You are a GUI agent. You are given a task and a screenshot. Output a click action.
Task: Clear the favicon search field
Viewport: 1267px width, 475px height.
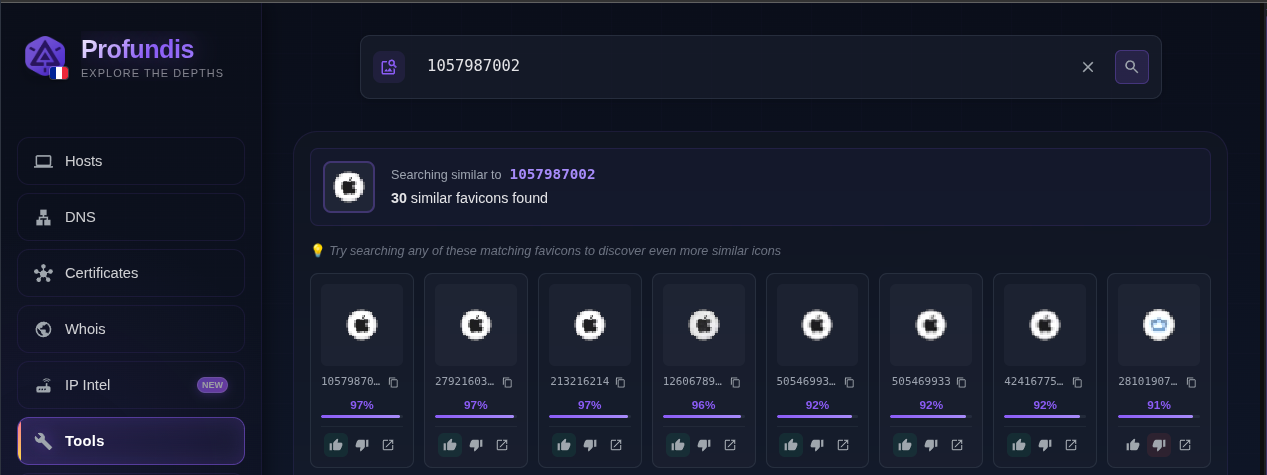tap(1088, 67)
